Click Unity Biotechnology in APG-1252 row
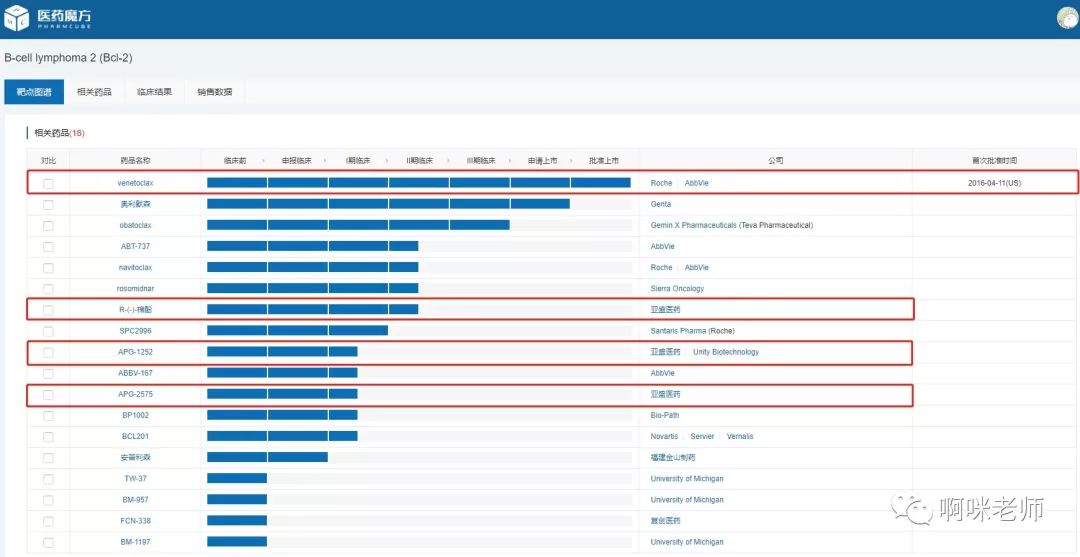Viewport: 1080px width, 557px height. 726,352
